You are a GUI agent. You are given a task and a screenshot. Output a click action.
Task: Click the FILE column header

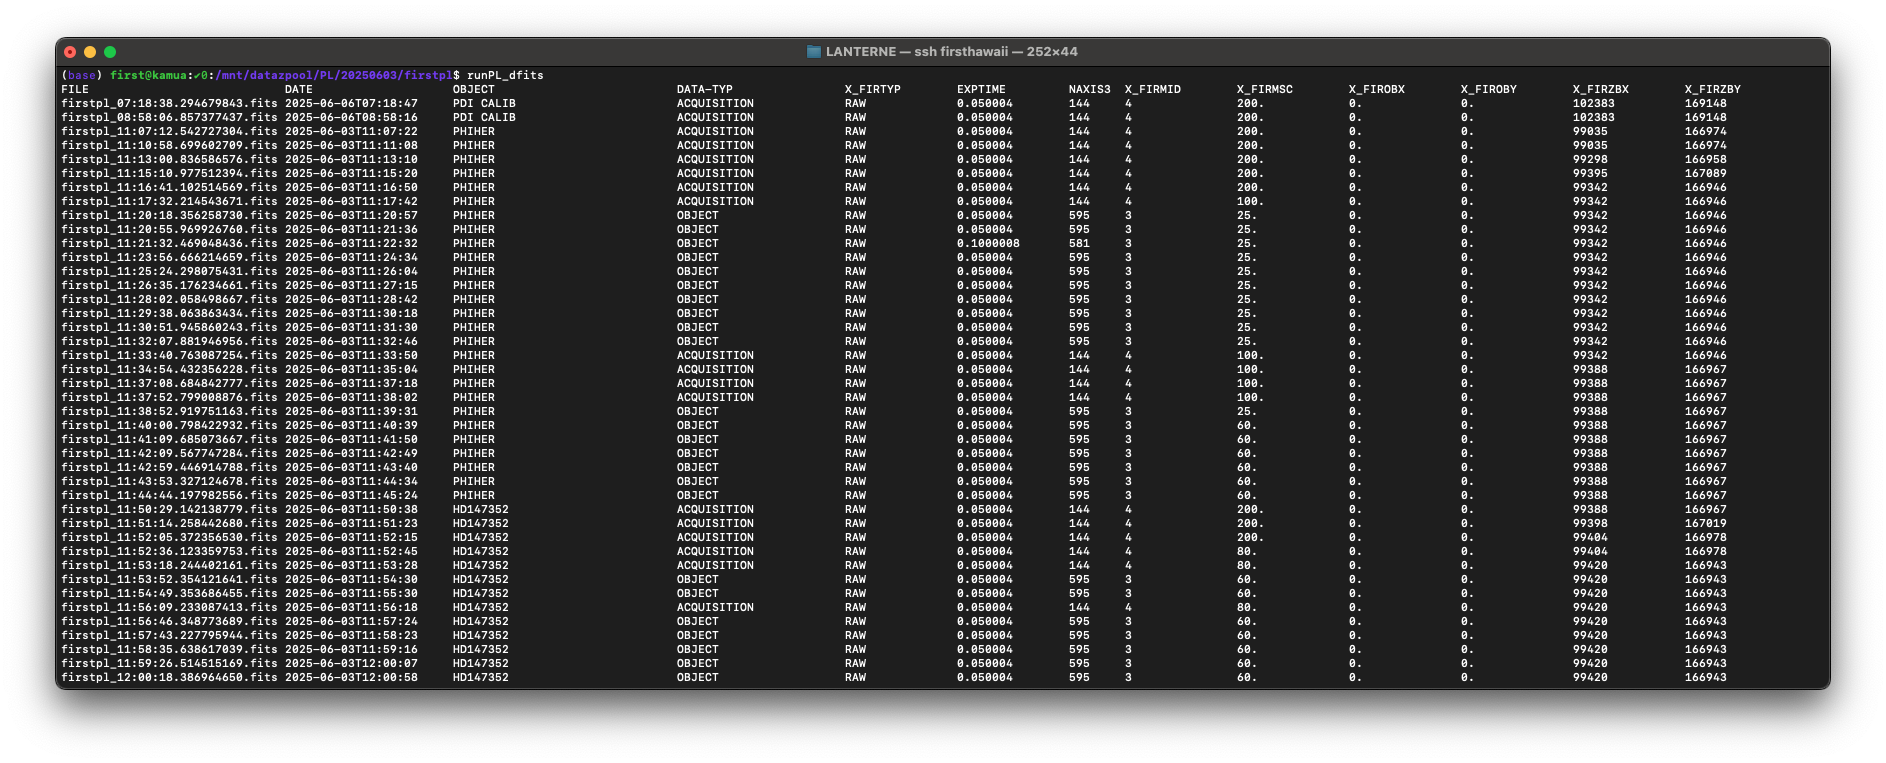point(75,89)
